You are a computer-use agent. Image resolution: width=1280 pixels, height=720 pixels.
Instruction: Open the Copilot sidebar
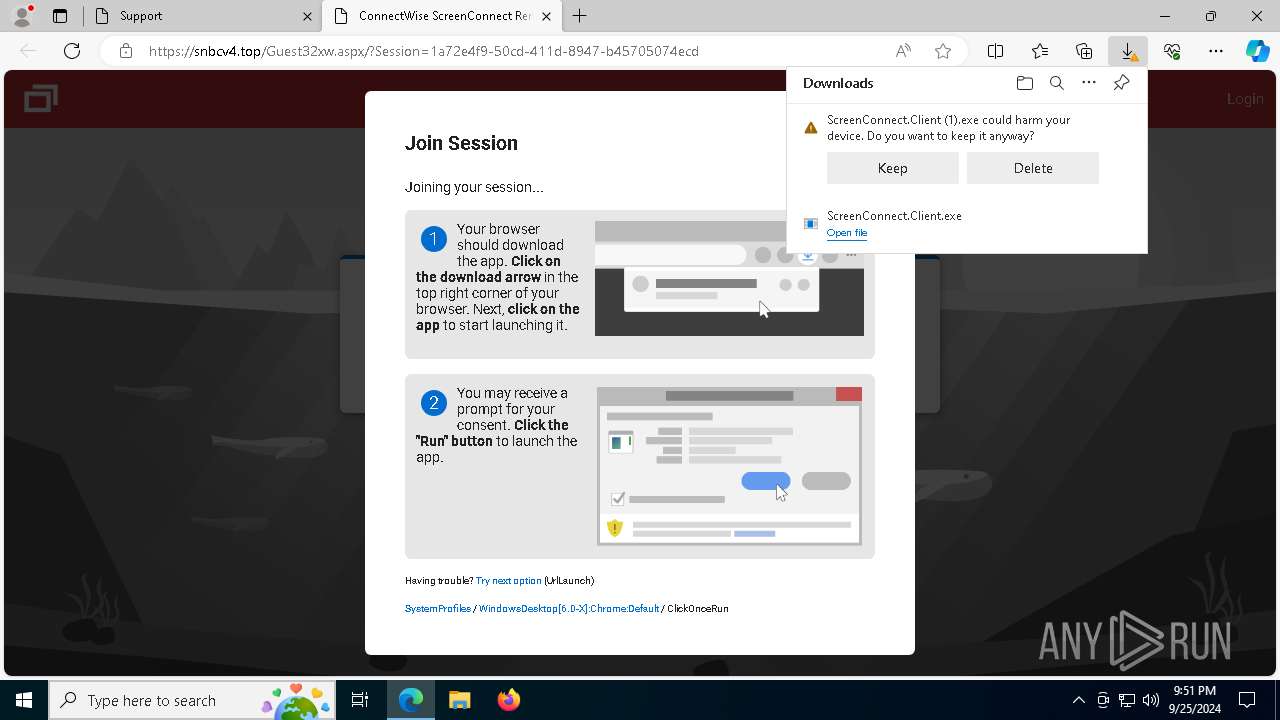(1258, 51)
